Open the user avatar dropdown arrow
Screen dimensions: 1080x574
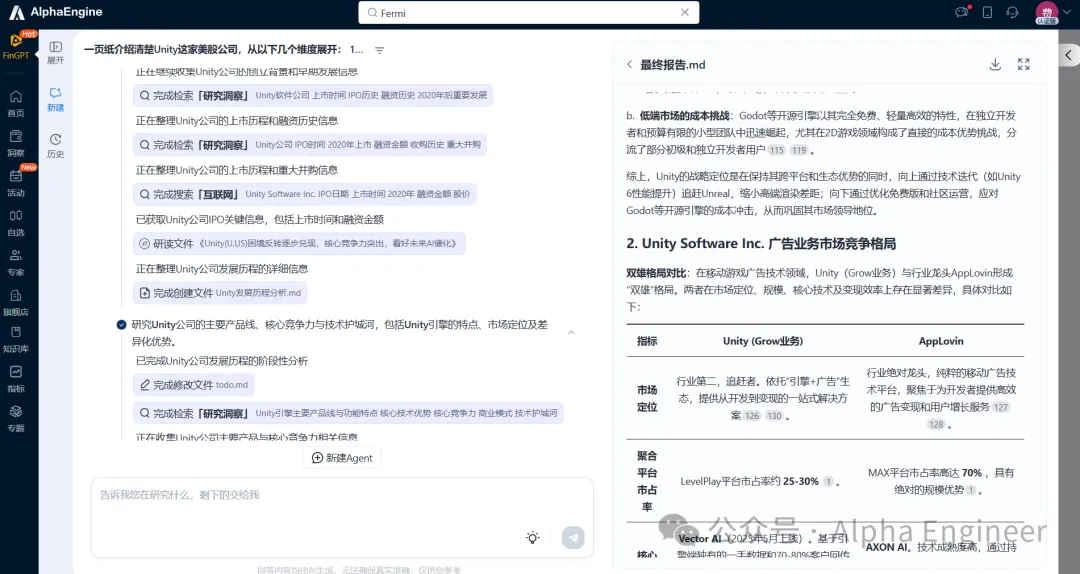[x=1068, y=13]
